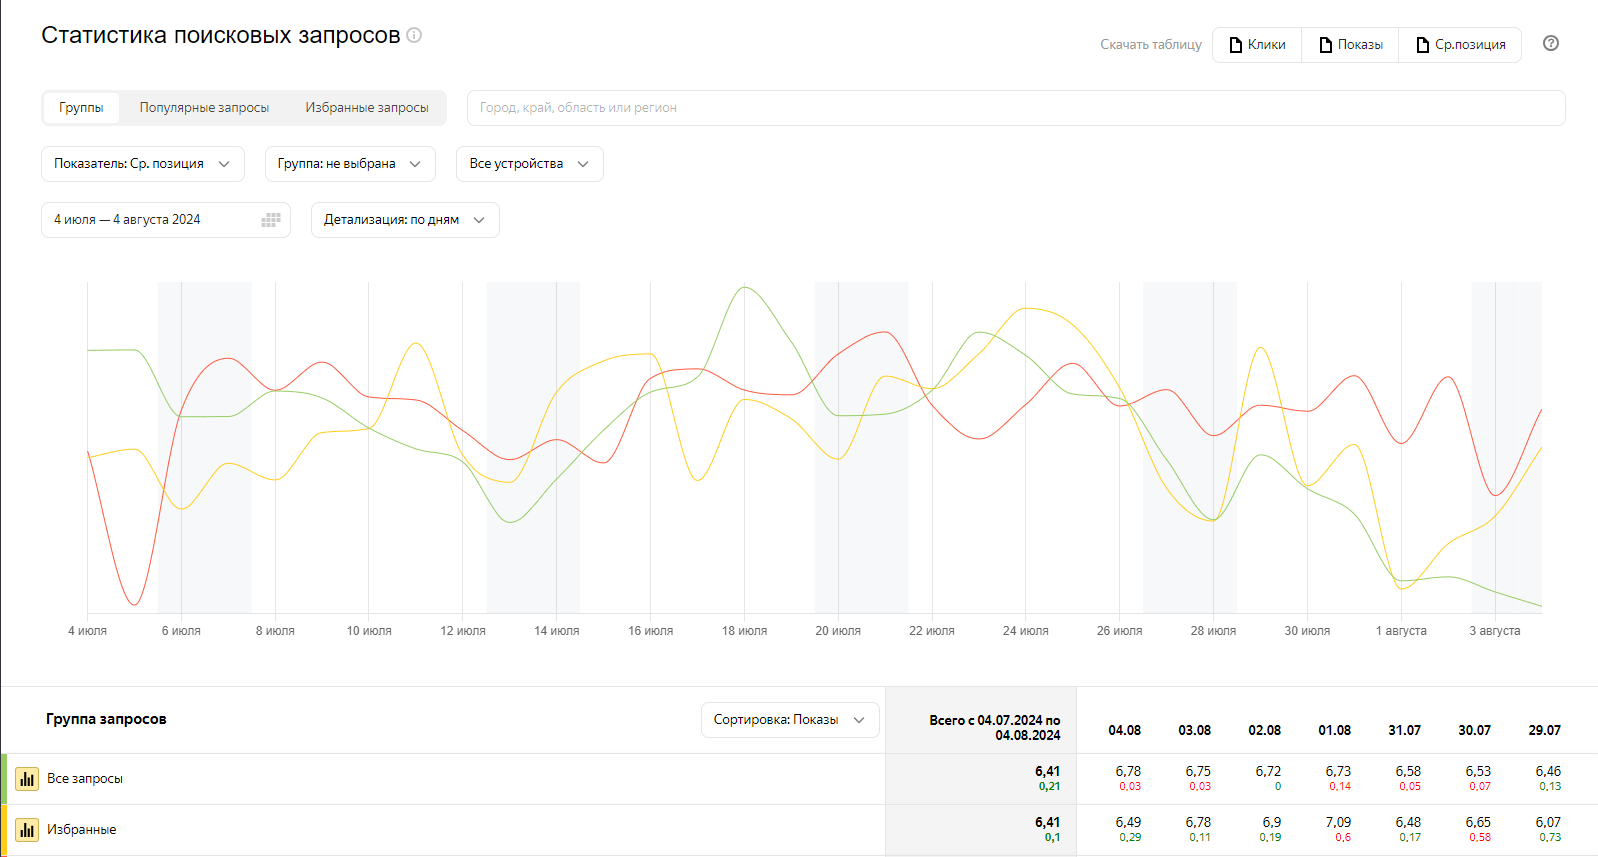Image resolution: width=1598 pixels, height=857 pixels.
Task: Click the Избранные row label
Action: coord(82,830)
